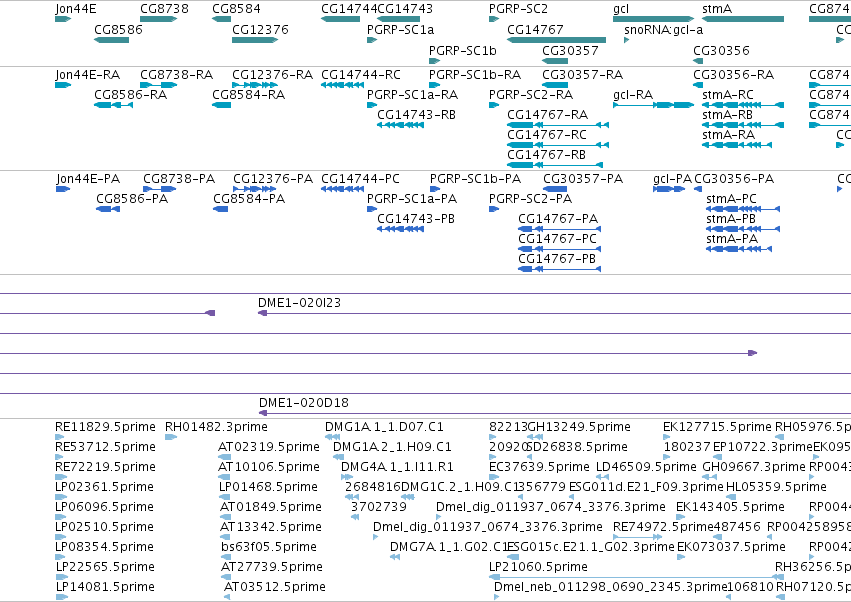The width and height of the screenshot is (851, 602).
Task: Click the stmA-RC transcript
Action: click(x=743, y=105)
